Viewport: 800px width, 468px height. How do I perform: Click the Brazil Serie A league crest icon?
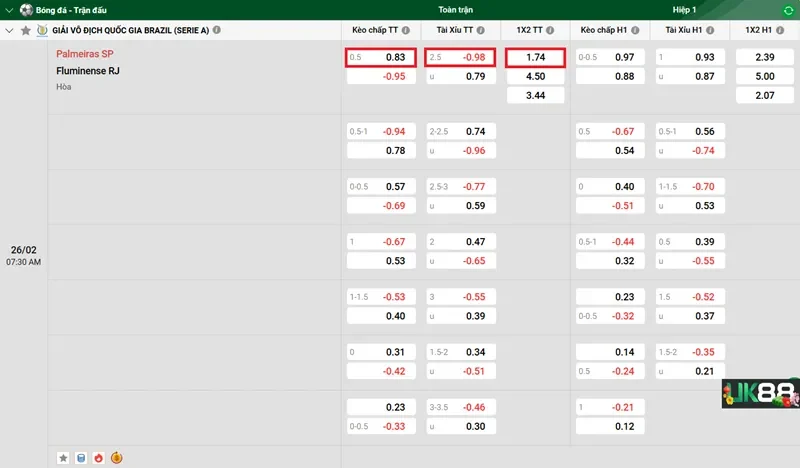pos(42,30)
